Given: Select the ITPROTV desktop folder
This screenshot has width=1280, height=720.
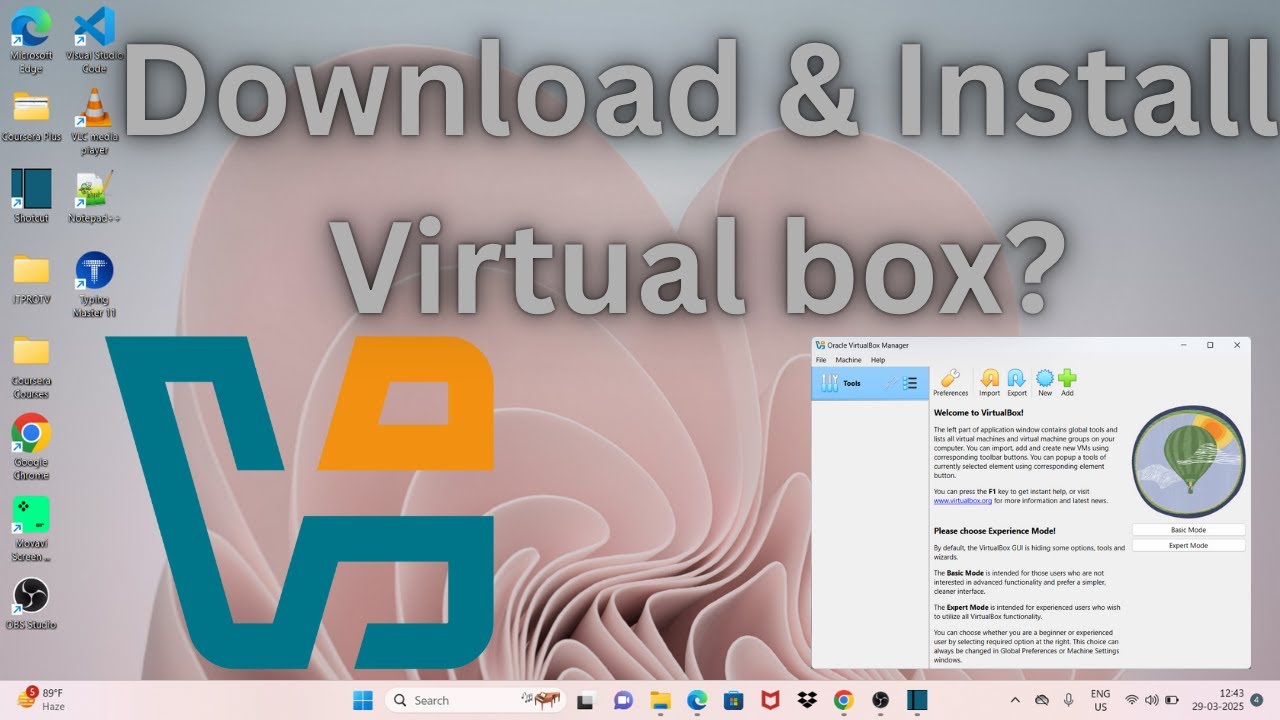Looking at the screenshot, I should pyautogui.click(x=31, y=279).
